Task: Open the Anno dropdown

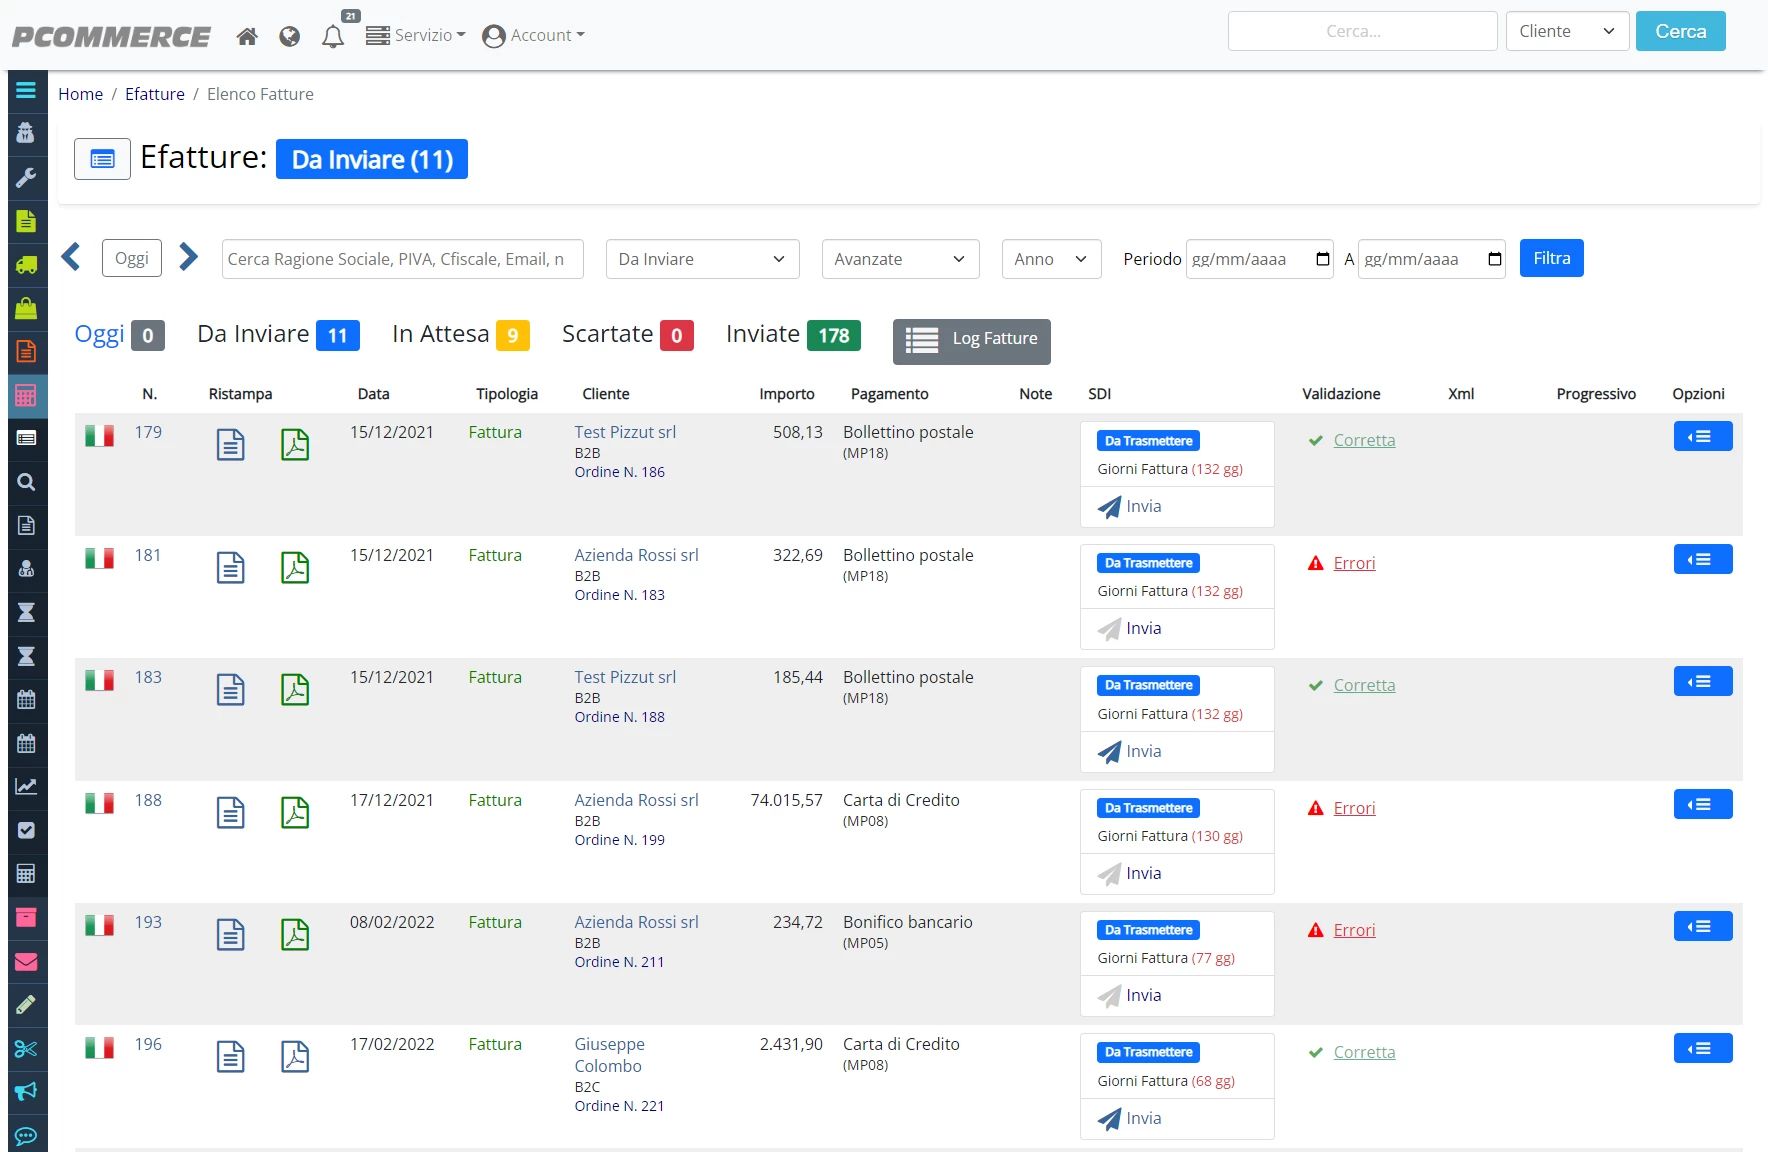Action: pyautogui.click(x=1051, y=259)
